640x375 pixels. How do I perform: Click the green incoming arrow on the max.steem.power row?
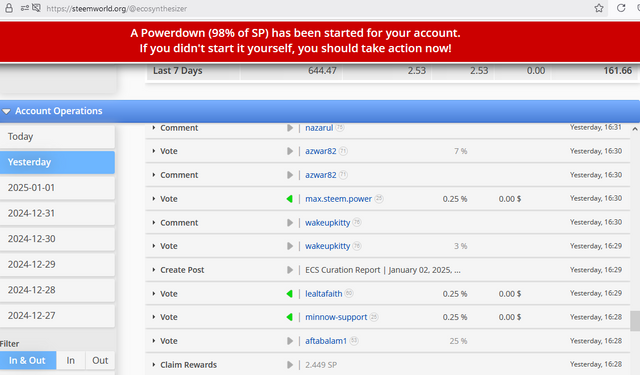point(289,199)
